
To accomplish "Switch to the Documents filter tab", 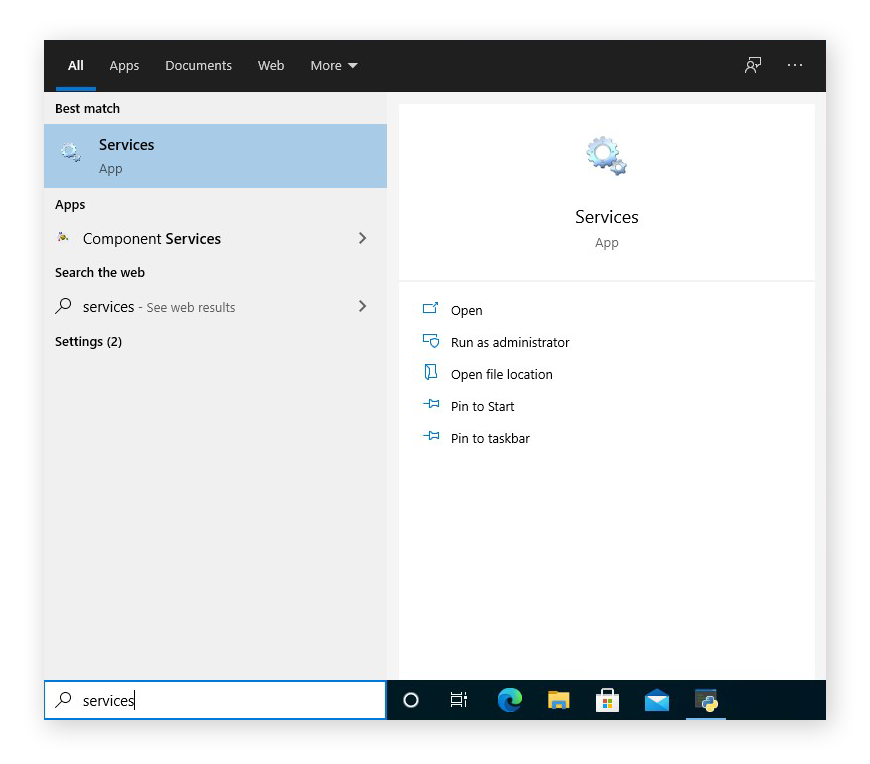I will (198, 66).
